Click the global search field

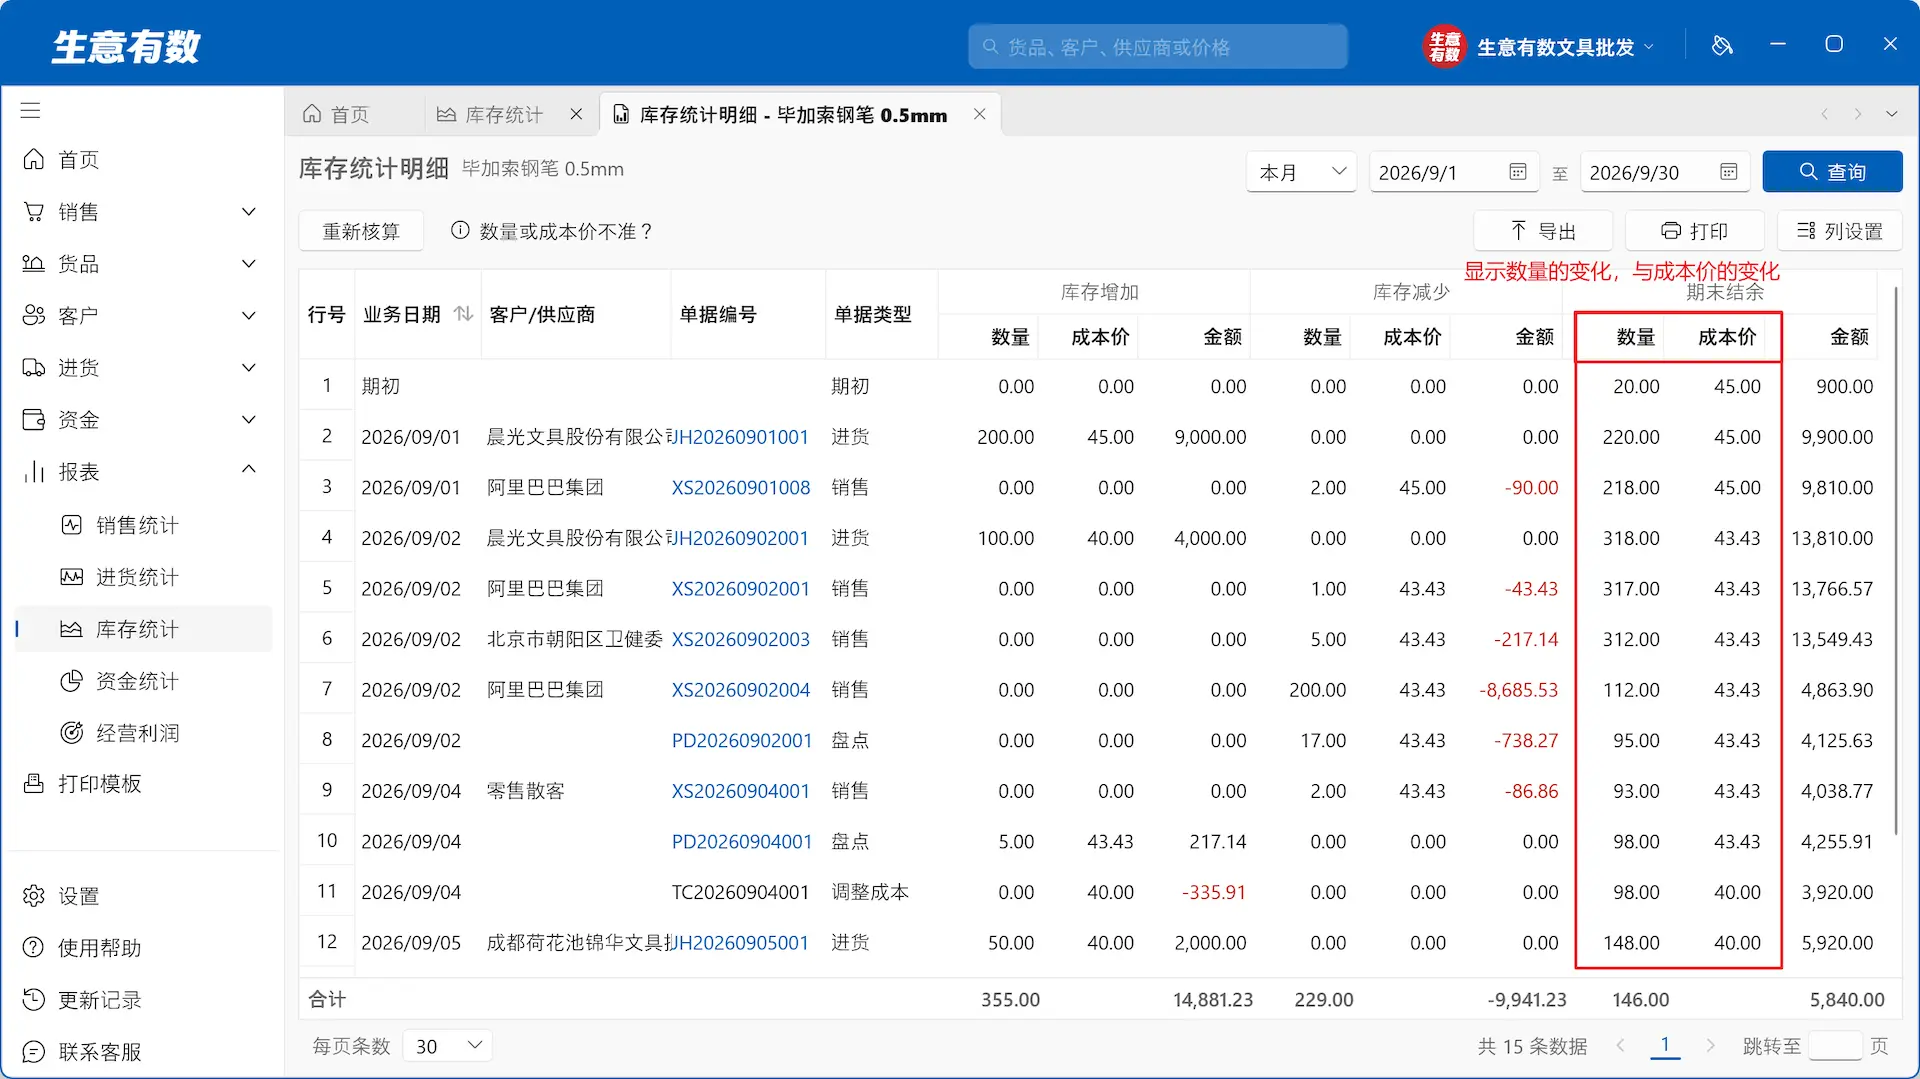[1158, 47]
